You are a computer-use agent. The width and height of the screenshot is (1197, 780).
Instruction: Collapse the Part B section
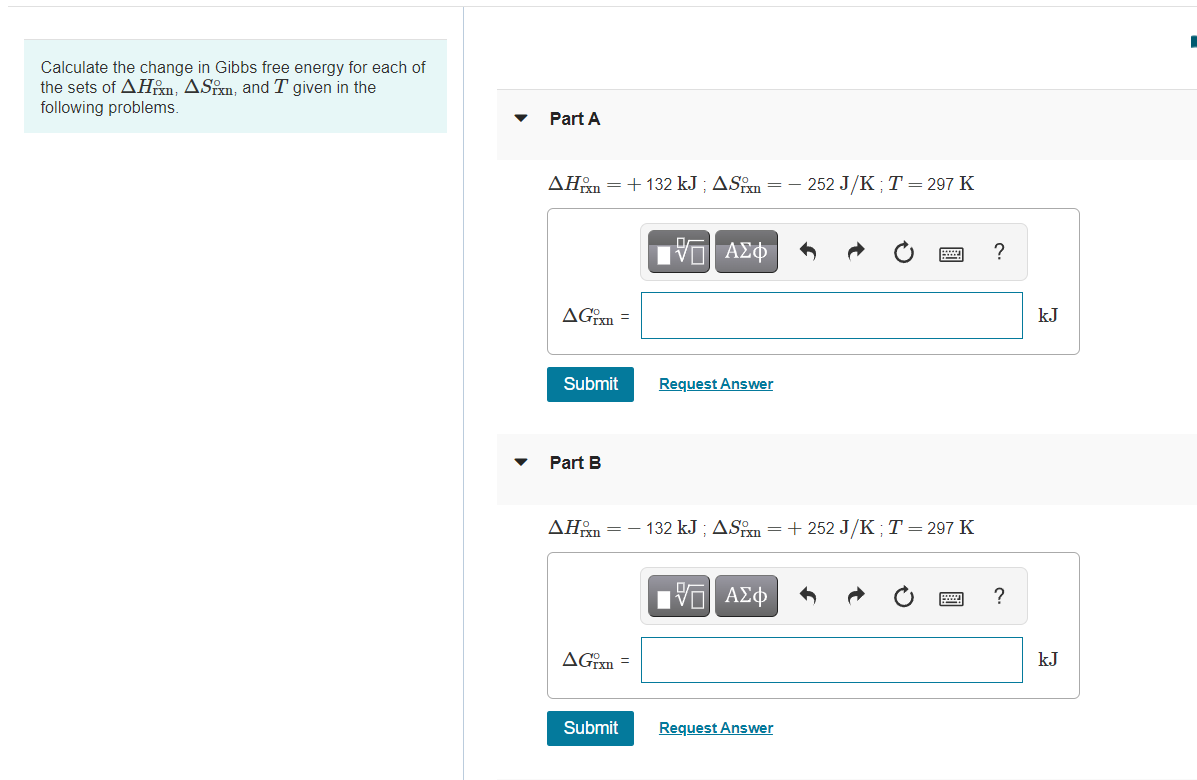(521, 462)
